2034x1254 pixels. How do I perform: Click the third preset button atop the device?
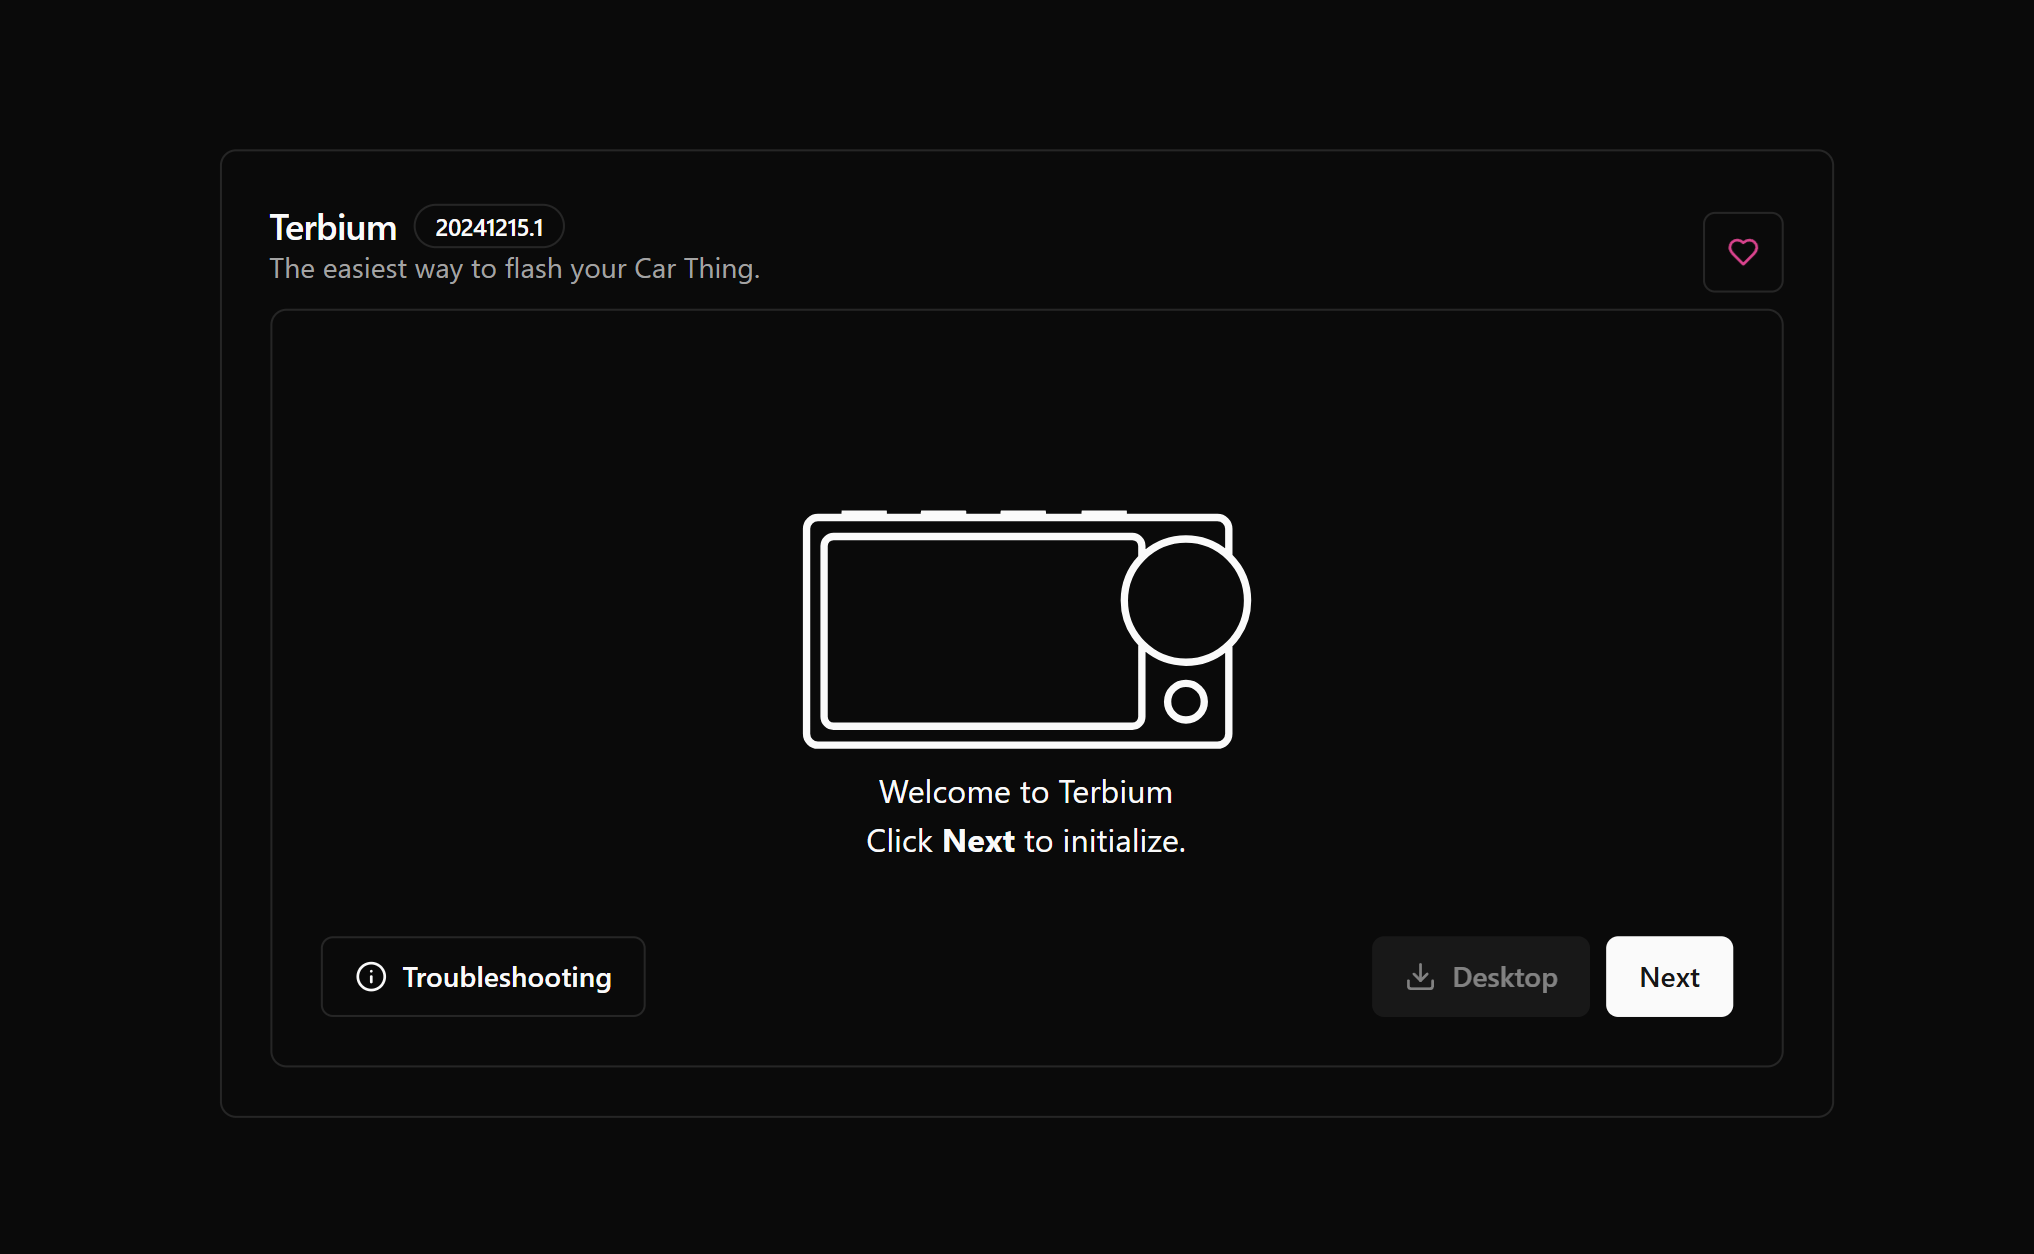pyautogui.click(x=1023, y=513)
